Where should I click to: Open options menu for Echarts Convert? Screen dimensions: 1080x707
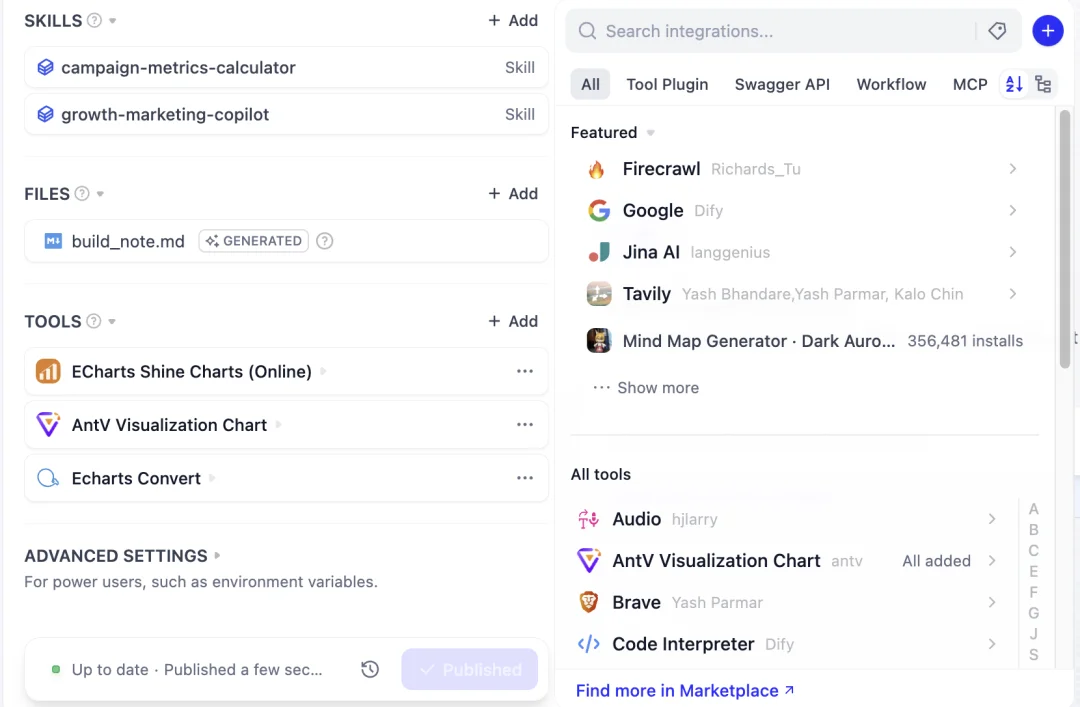(x=525, y=478)
